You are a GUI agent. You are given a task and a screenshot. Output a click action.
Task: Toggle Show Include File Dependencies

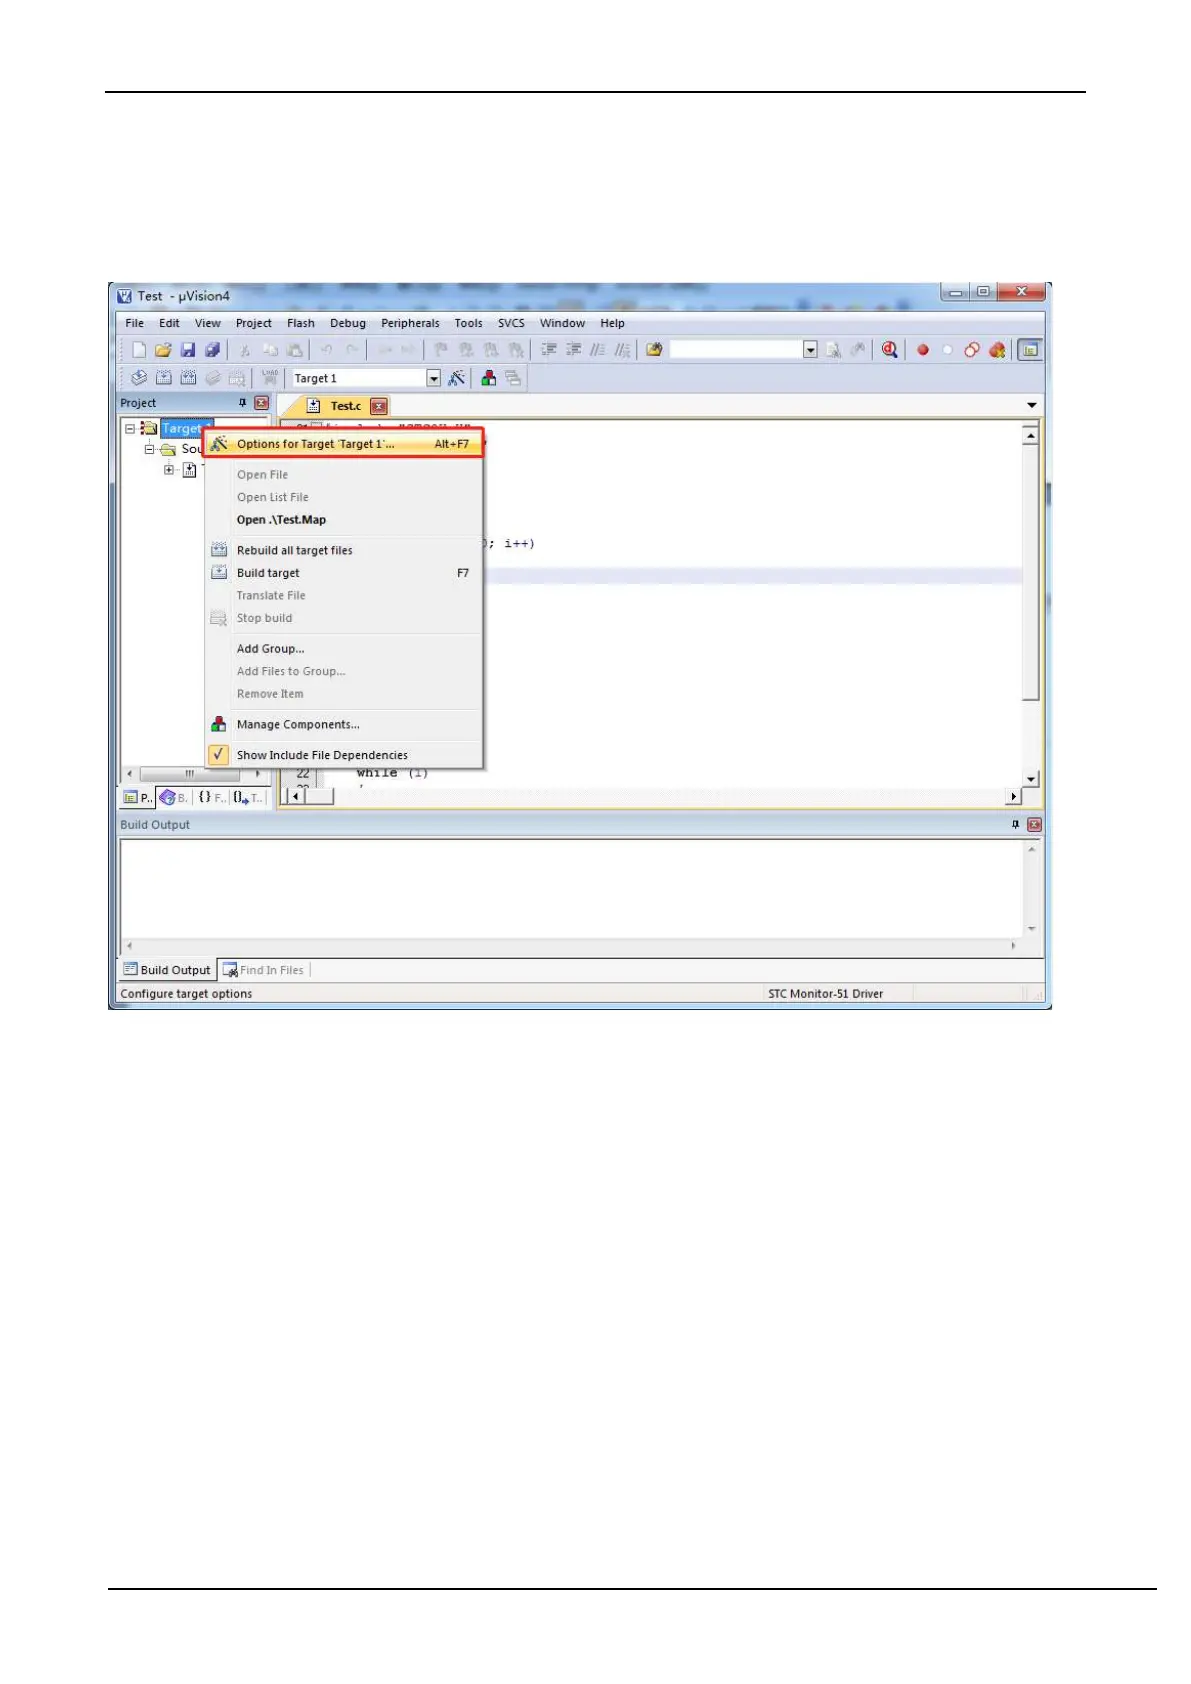click(343, 755)
